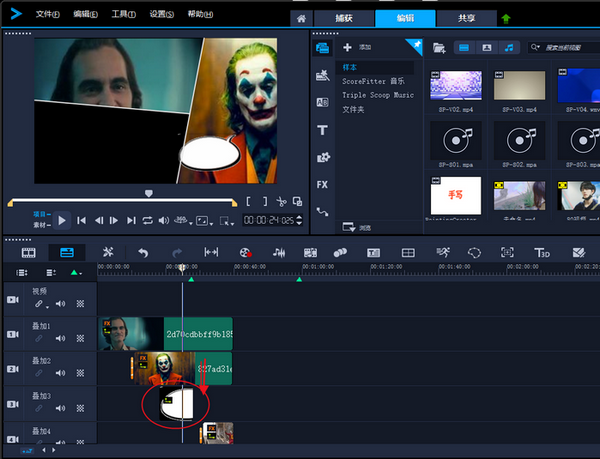Open the 3D title editor icon
Screen dimensions: 600x459
point(543,253)
